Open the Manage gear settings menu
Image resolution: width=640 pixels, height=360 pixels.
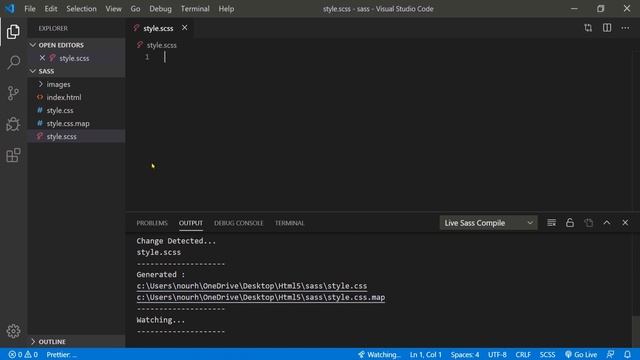(x=13, y=331)
